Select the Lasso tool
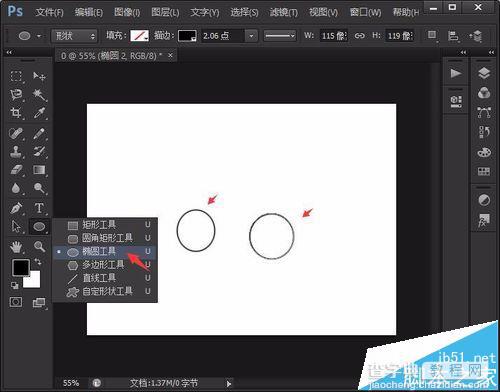This screenshot has height=392, width=500. [16, 95]
